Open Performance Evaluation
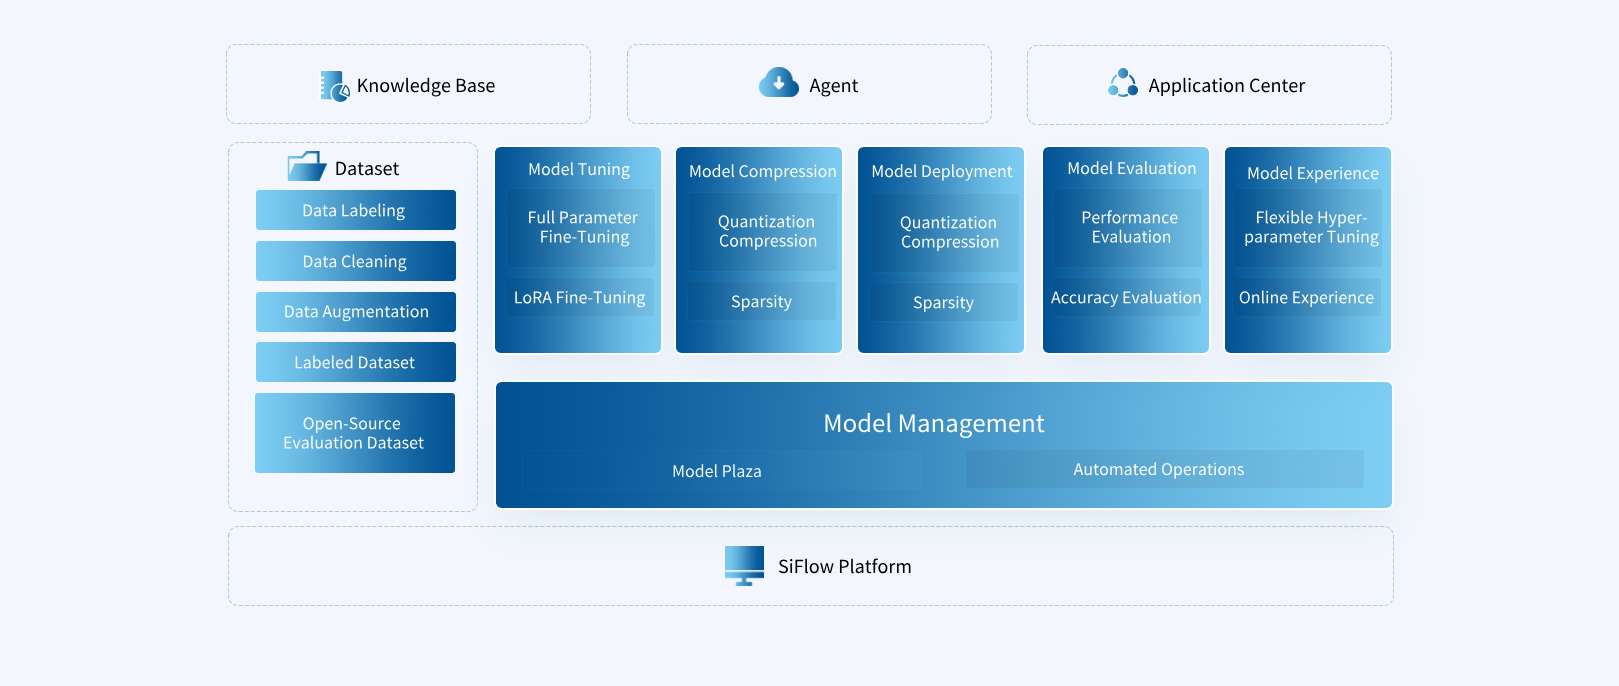The width and height of the screenshot is (1619, 686). (1128, 228)
